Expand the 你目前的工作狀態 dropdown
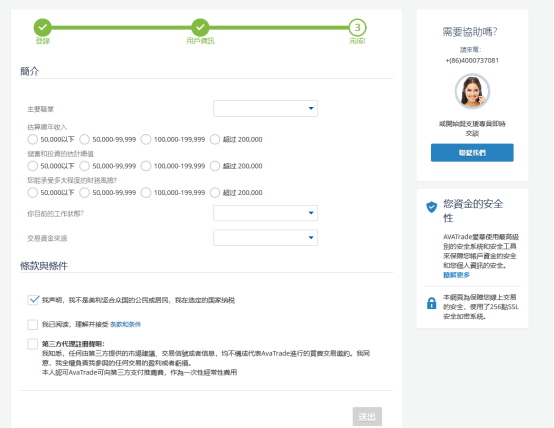The image size is (554, 428). 265,213
